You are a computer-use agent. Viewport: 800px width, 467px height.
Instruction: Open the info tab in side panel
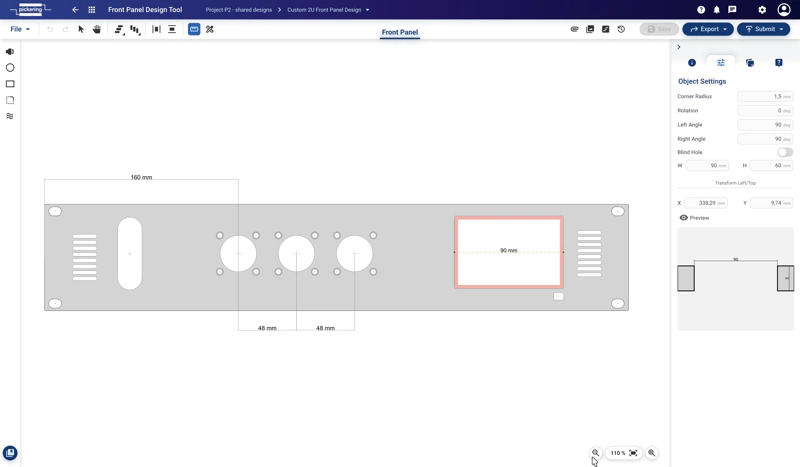tap(692, 63)
